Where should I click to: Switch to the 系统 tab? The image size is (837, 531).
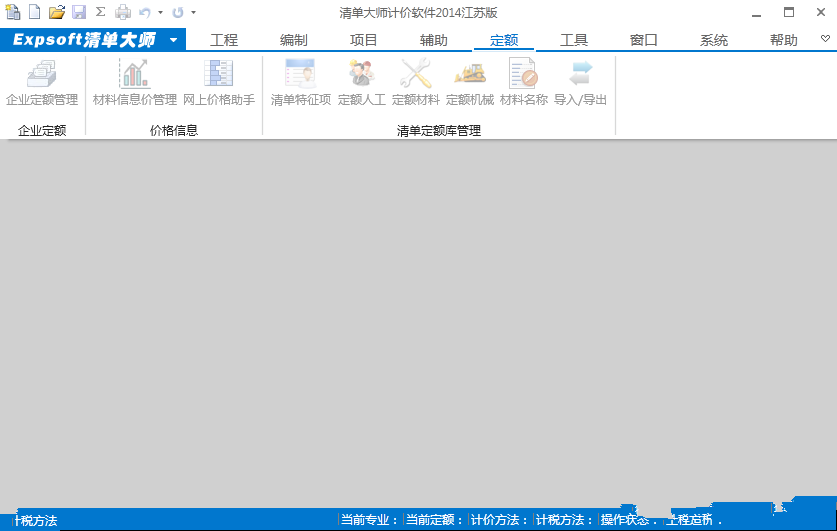[714, 40]
